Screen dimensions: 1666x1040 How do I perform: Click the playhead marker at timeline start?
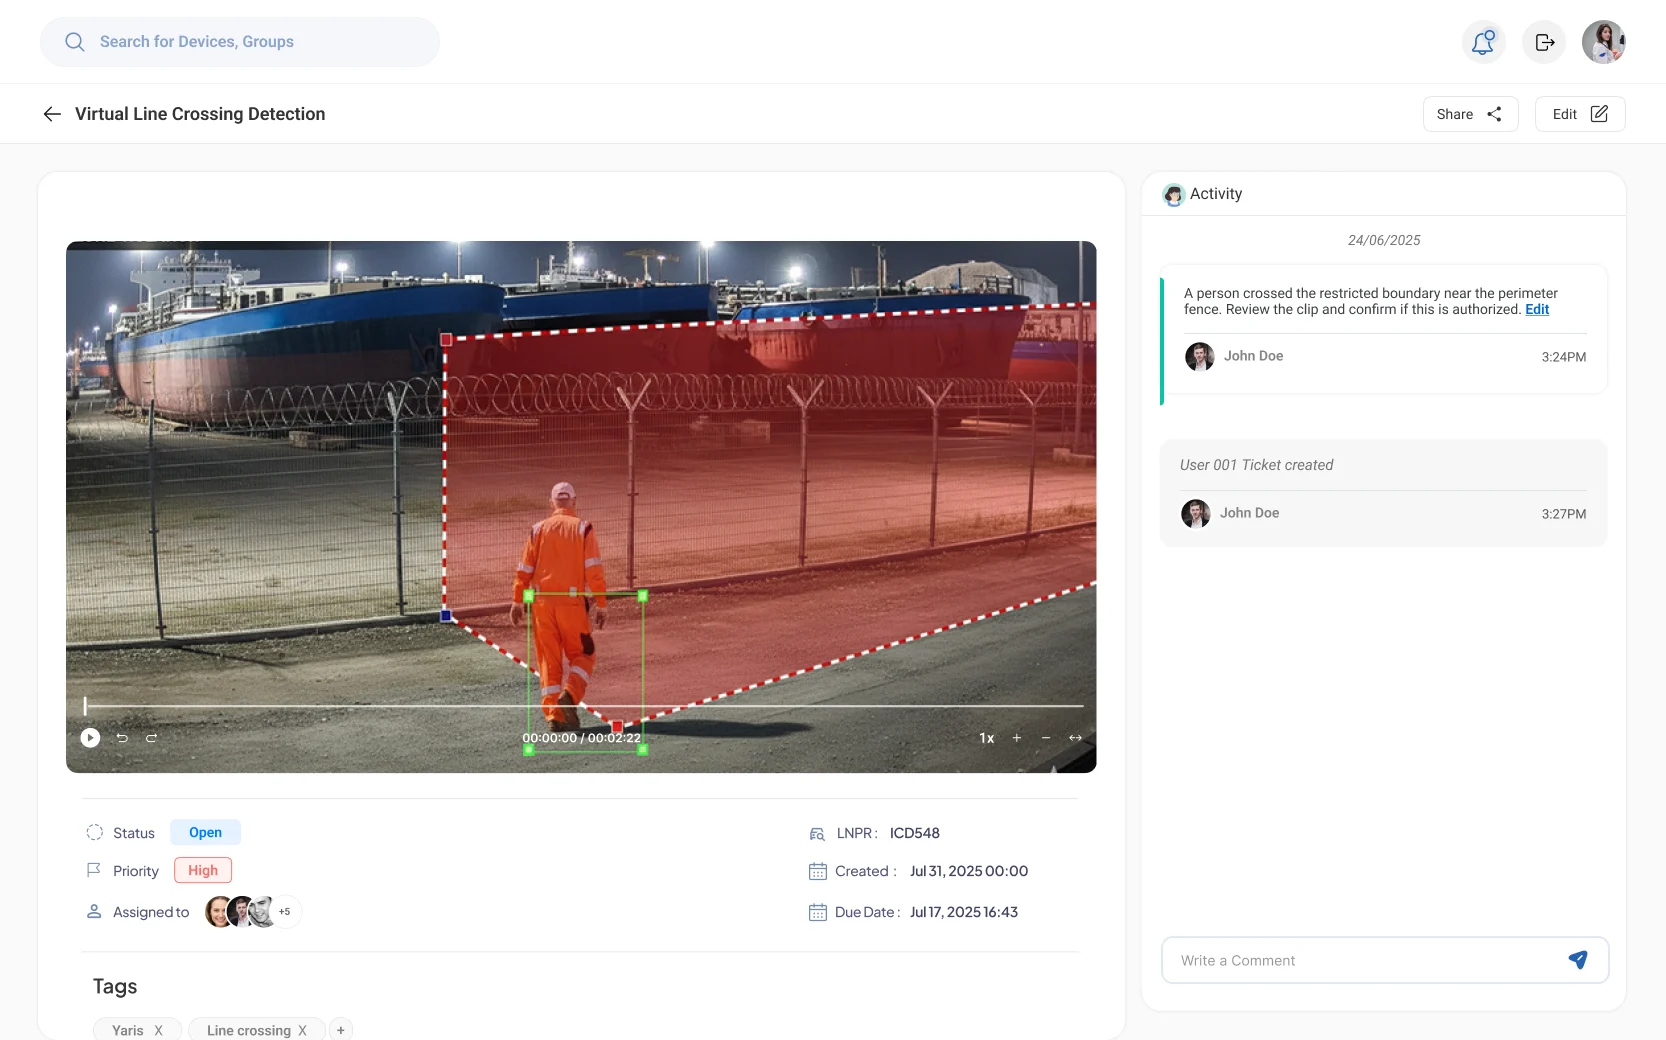tap(85, 706)
